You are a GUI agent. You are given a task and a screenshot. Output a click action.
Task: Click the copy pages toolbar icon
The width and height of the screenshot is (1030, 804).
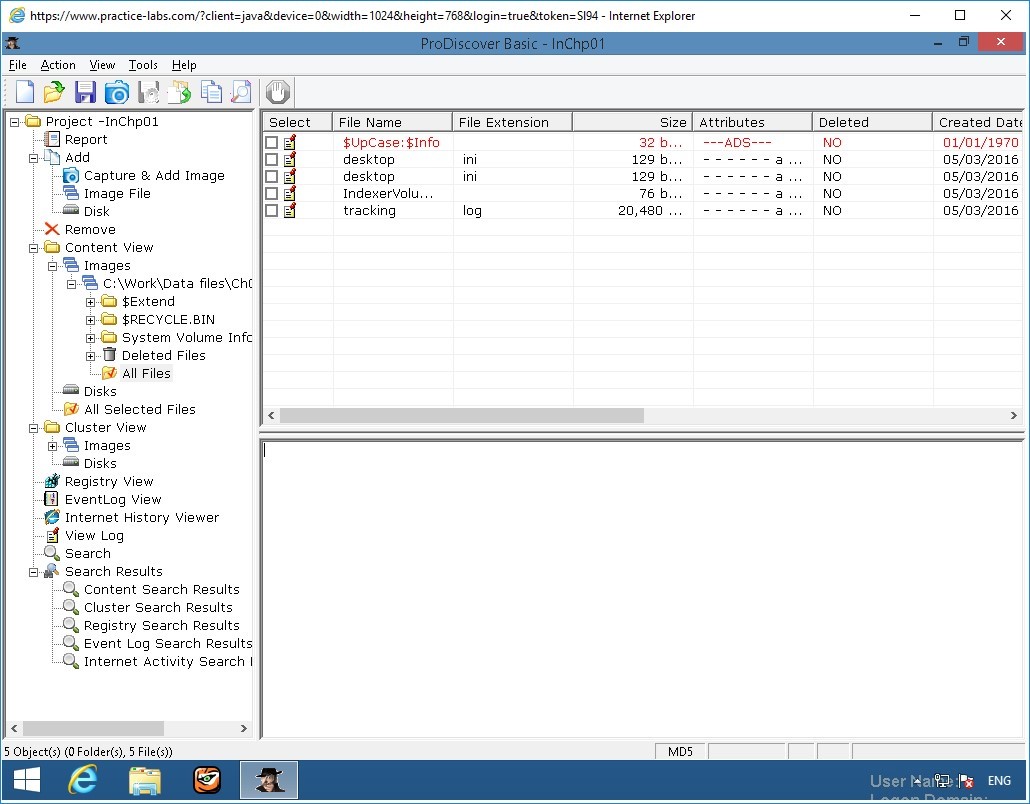click(212, 92)
